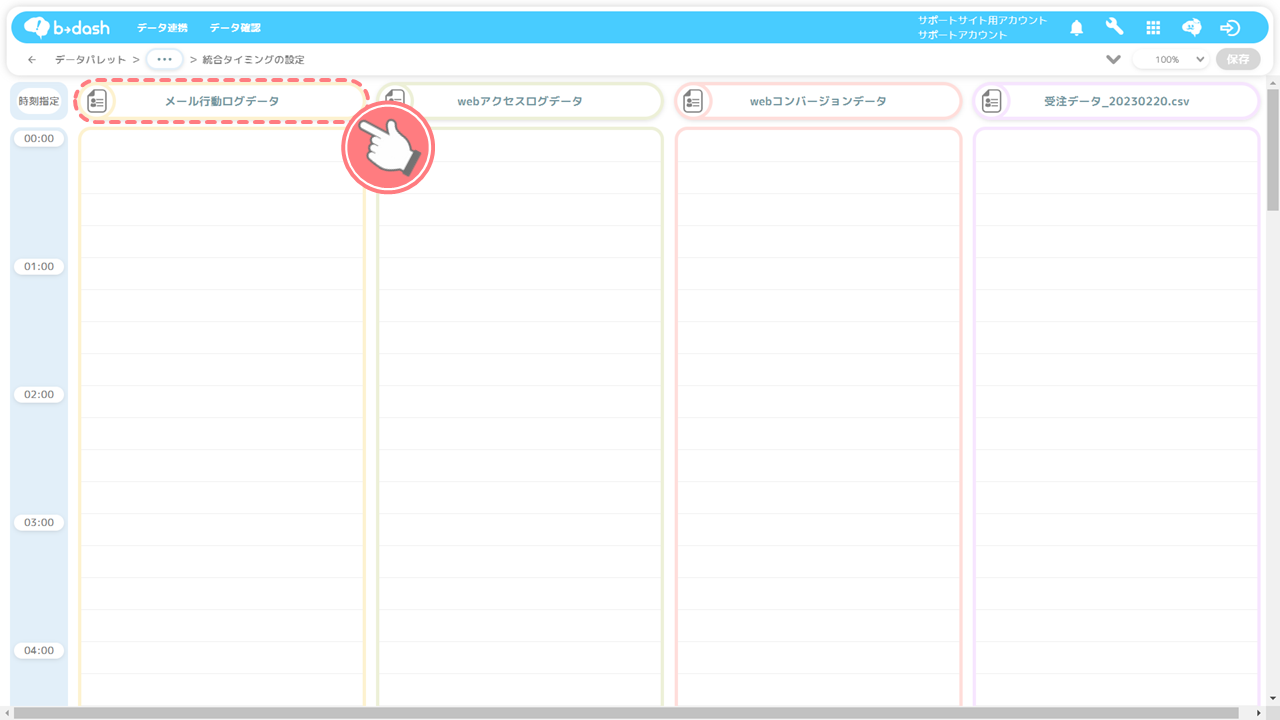Click the 00:00 time marker
Viewport: 1280px width, 720px height.
(x=39, y=139)
